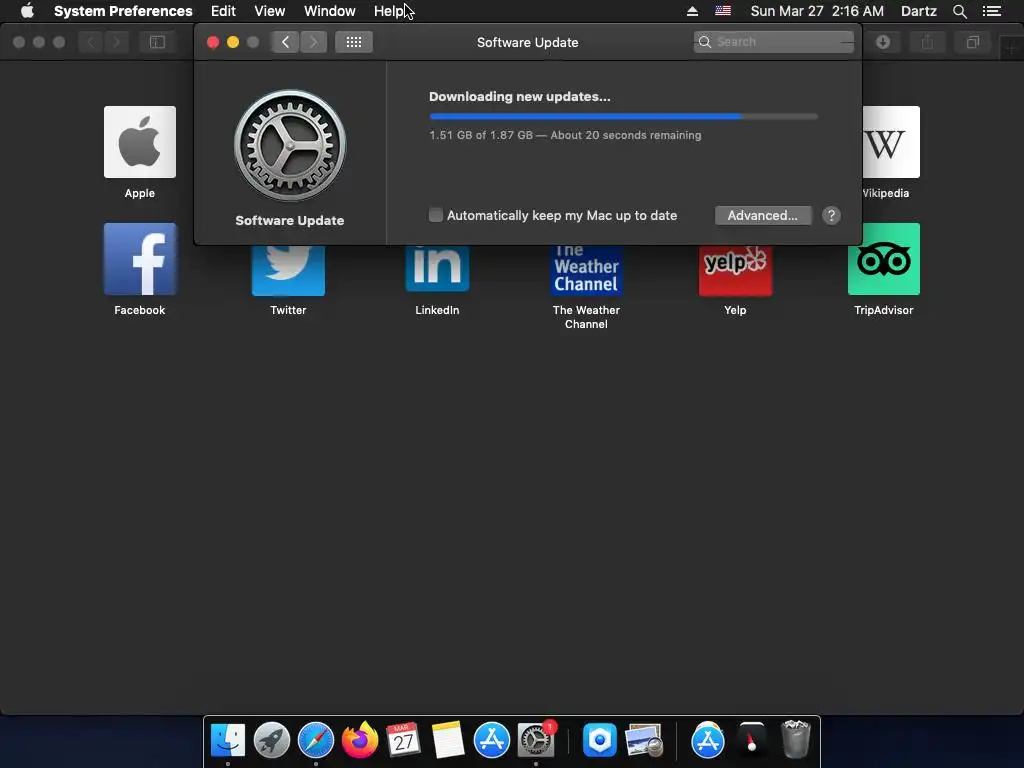Open App Store from the Dock

pos(492,740)
